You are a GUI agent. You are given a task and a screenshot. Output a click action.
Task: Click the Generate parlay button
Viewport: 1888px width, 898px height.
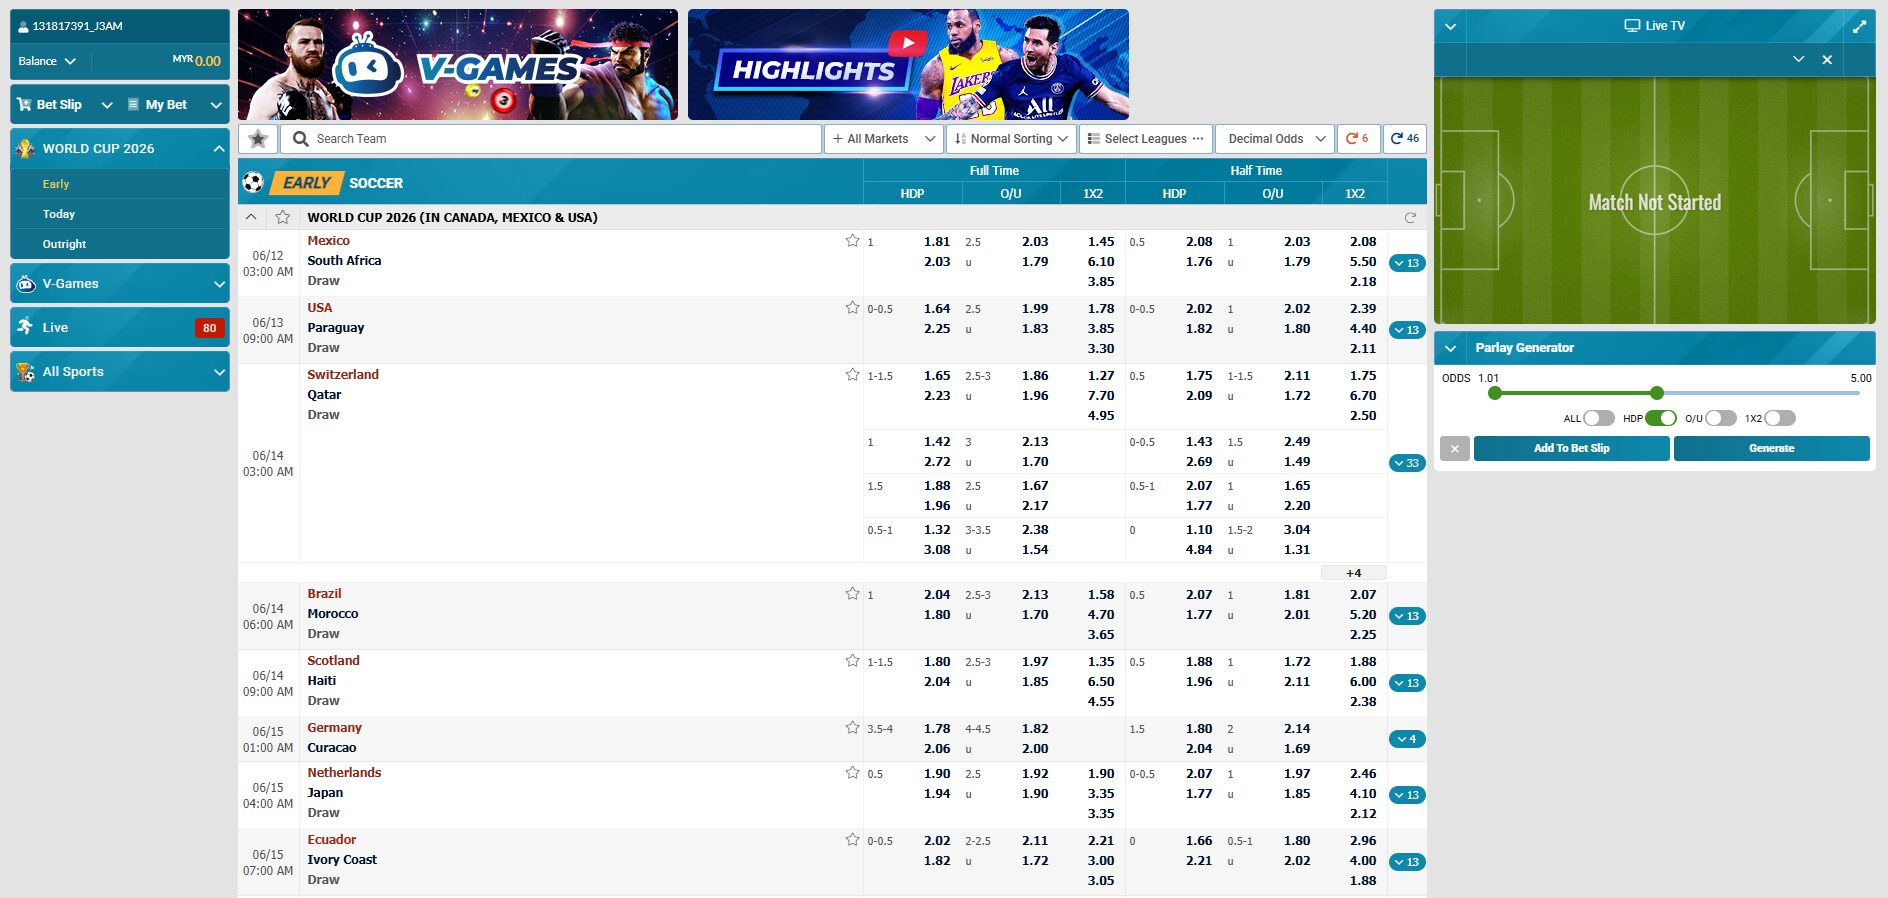pos(1771,448)
